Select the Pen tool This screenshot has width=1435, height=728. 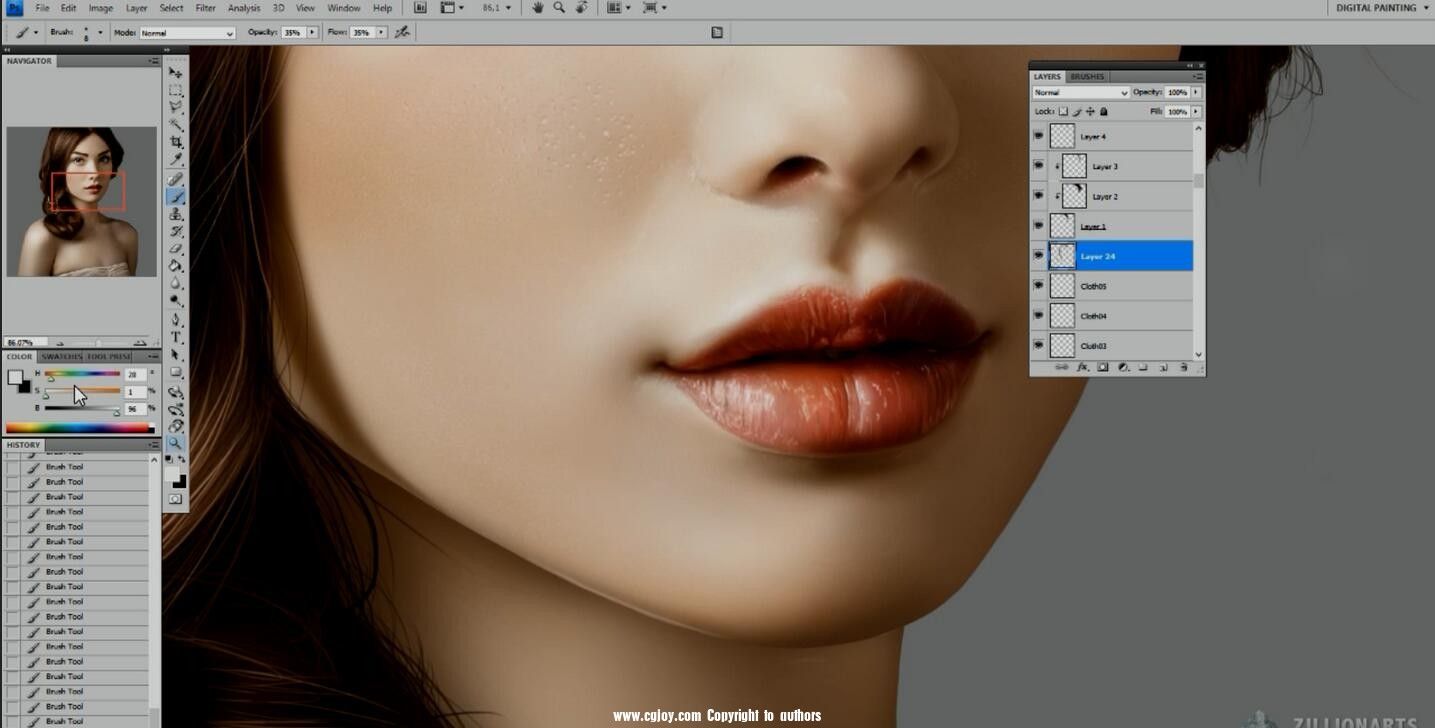[176, 320]
